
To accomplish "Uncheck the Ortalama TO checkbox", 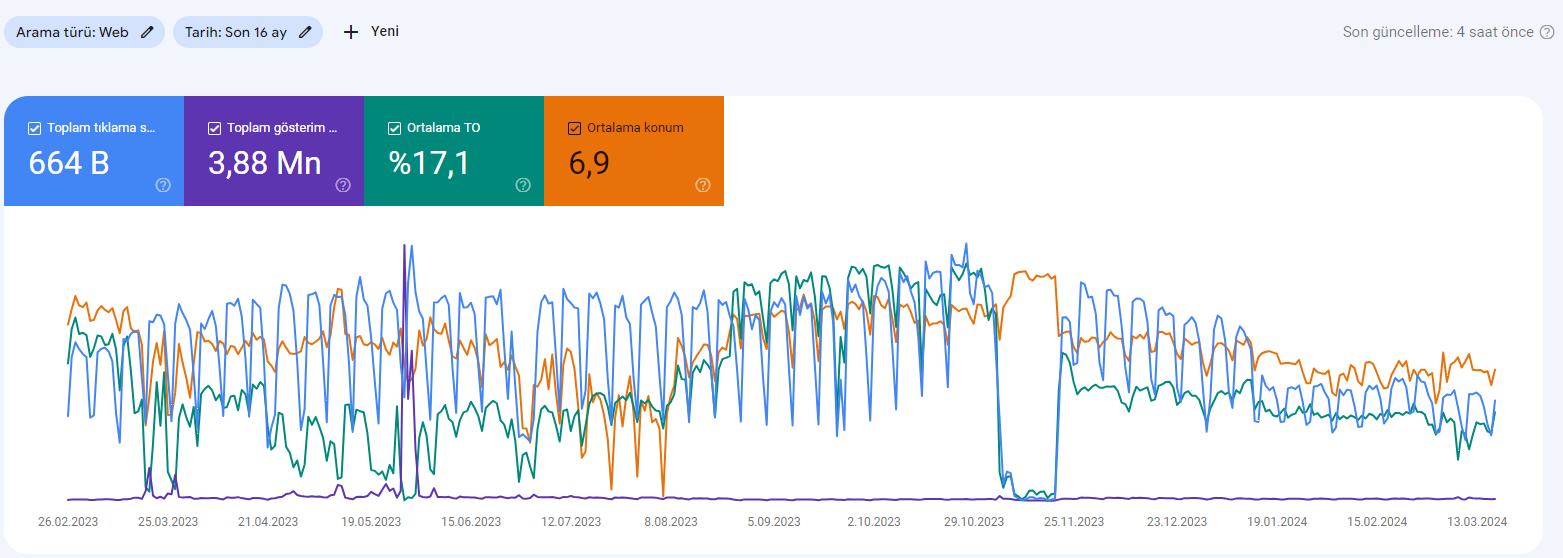I will [394, 128].
